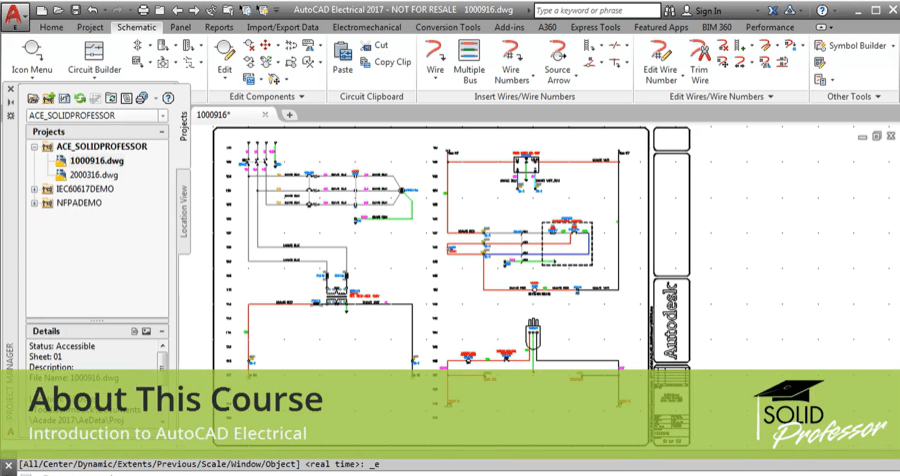Click the red four-arrow move component icon

pos(265,45)
